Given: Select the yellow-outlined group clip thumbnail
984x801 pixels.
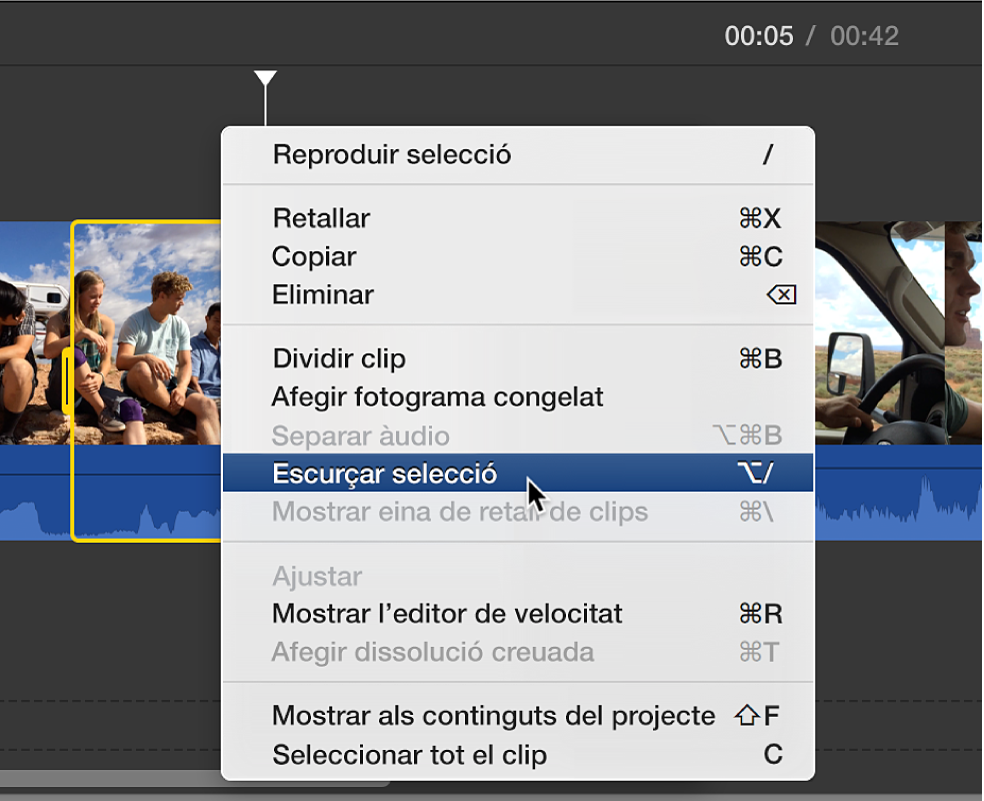Looking at the screenshot, I should 145,330.
